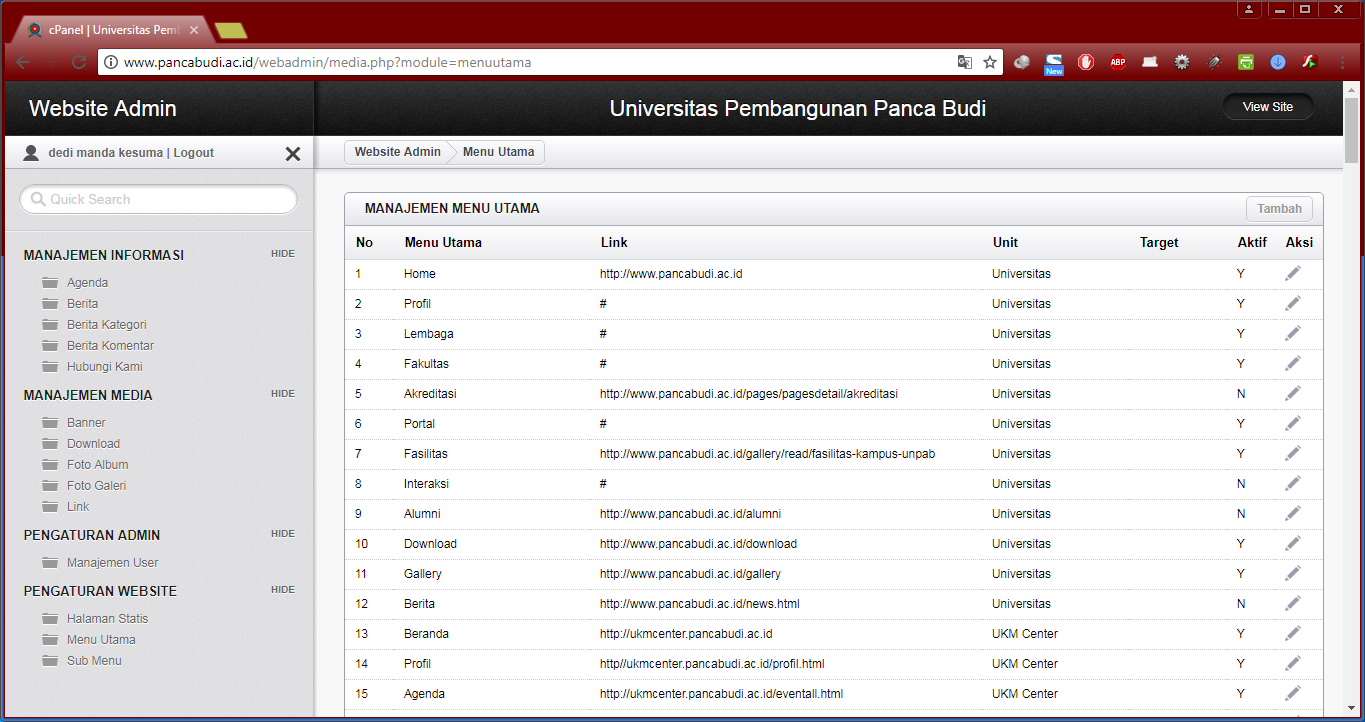
Task: Open Manajemen User from the sidebar
Action: click(x=112, y=563)
